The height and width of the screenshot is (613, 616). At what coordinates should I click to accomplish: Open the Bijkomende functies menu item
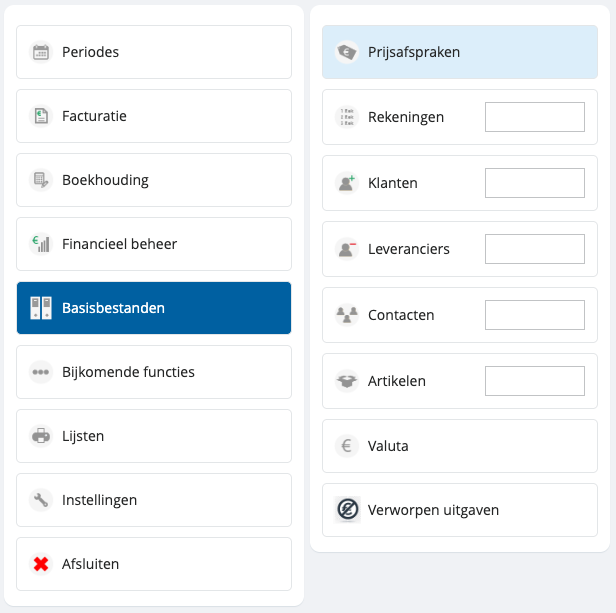click(x=154, y=372)
